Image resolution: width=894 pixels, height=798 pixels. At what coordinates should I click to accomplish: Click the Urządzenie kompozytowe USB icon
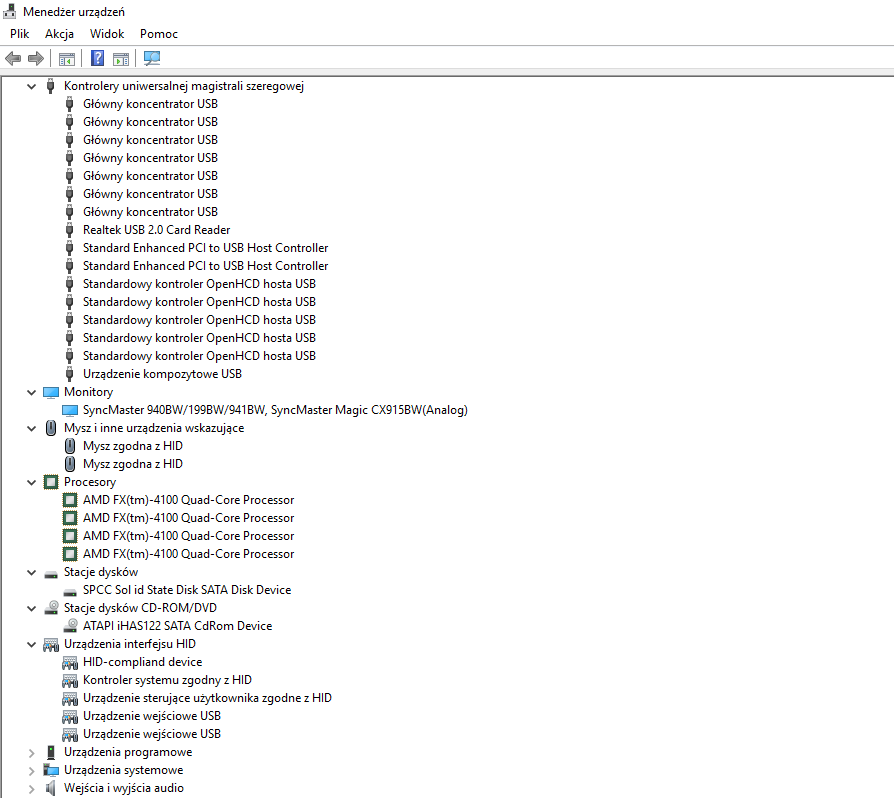pos(70,374)
